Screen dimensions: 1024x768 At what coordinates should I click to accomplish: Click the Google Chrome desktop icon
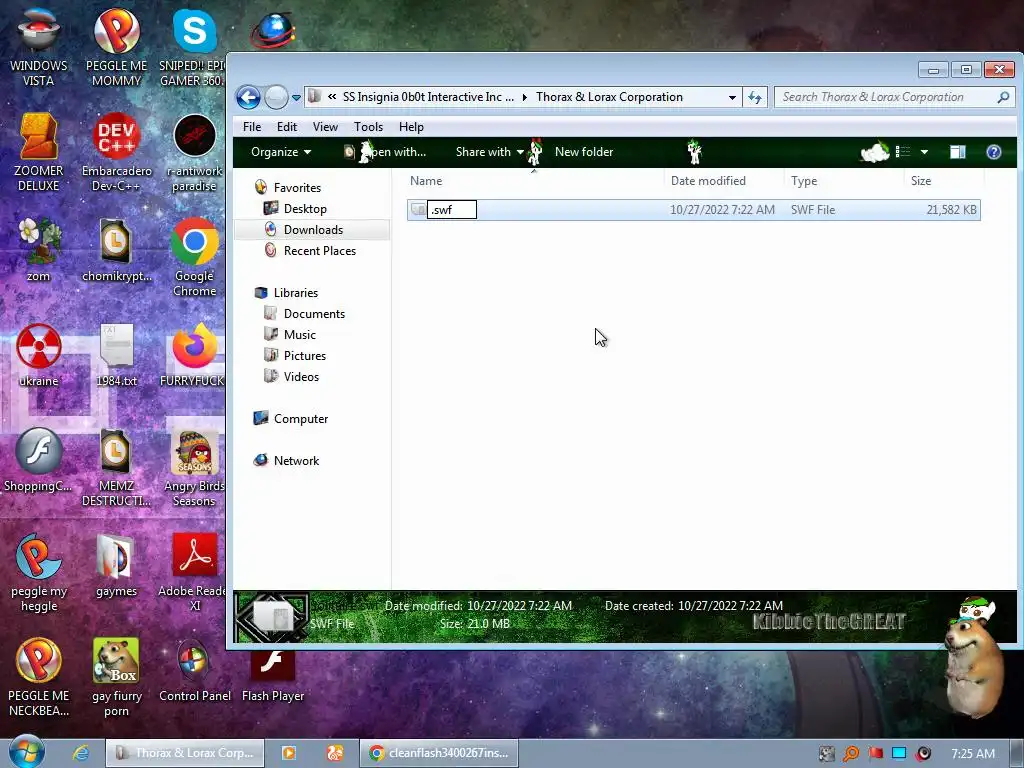195,256
